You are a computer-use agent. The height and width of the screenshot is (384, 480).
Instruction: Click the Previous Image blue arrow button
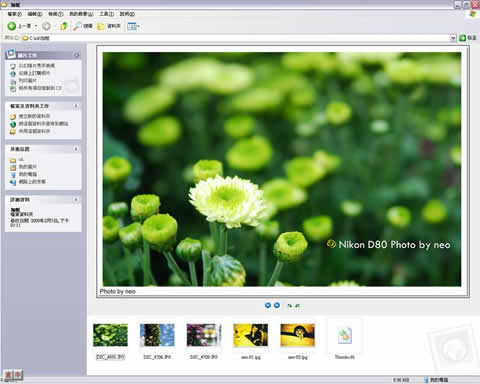click(268, 305)
